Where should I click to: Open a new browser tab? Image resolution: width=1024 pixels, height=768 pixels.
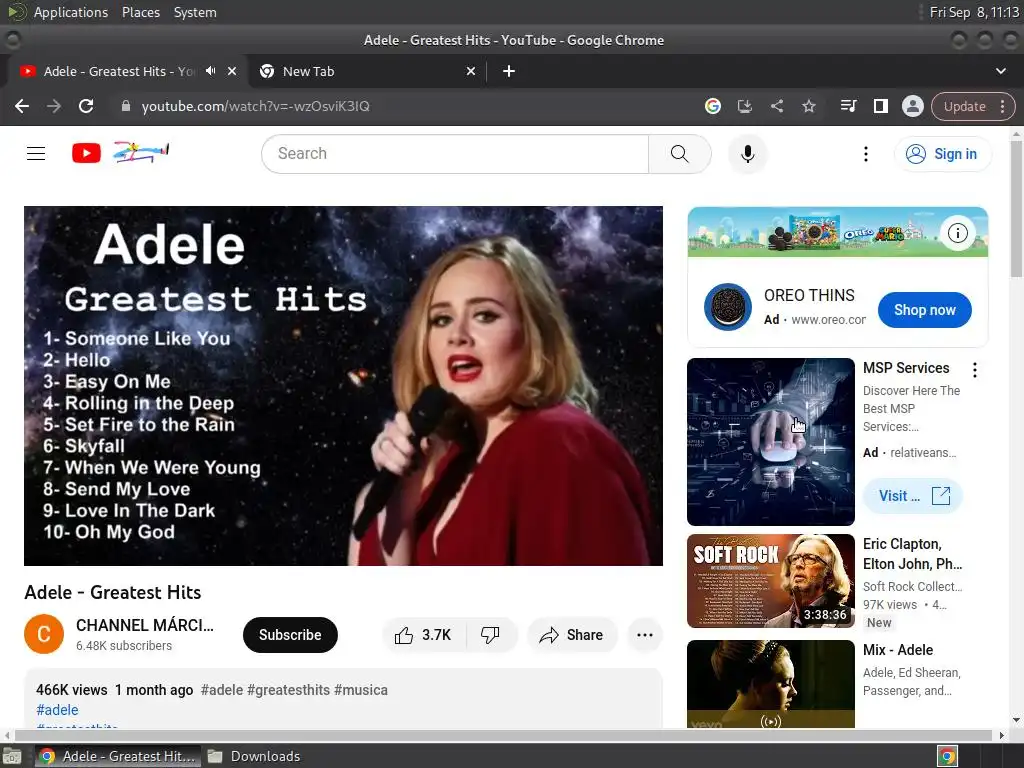coord(509,71)
